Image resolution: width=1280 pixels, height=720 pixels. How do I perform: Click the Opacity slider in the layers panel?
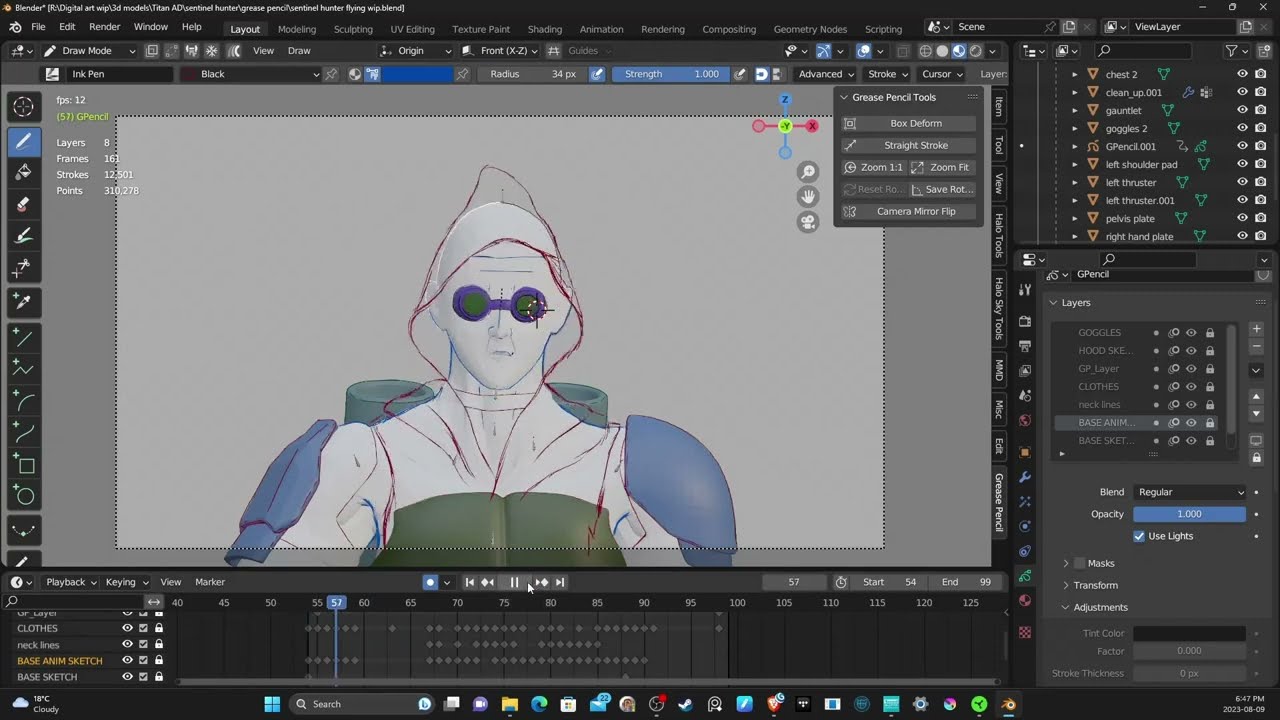(1188, 513)
